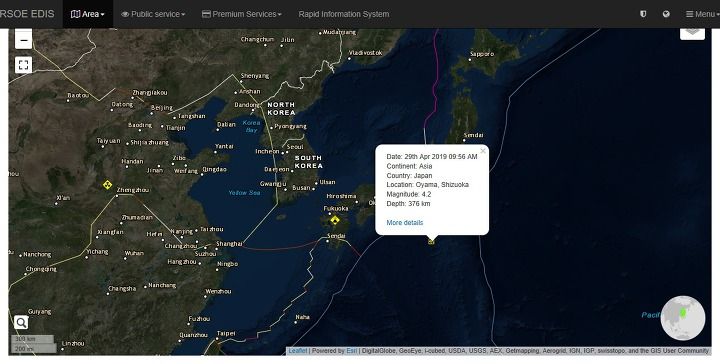Click the Seoul city label

click(295, 147)
